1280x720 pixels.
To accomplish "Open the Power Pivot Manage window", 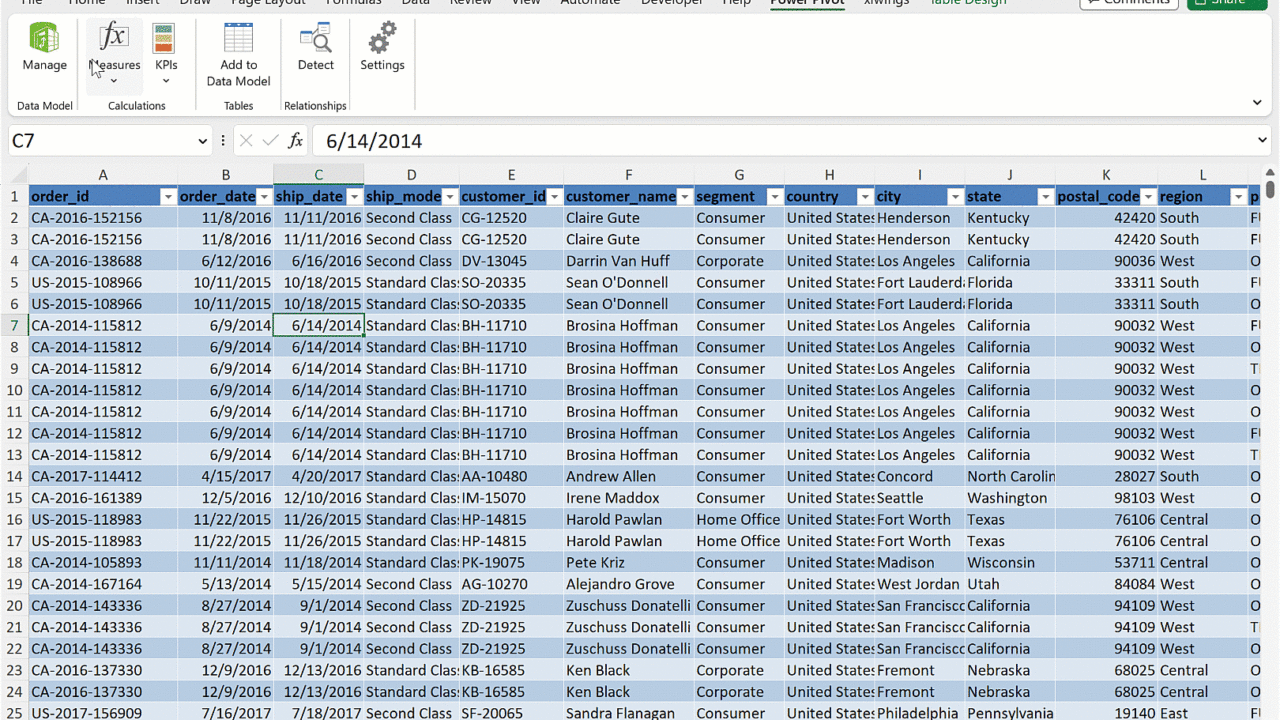I will tap(44, 48).
